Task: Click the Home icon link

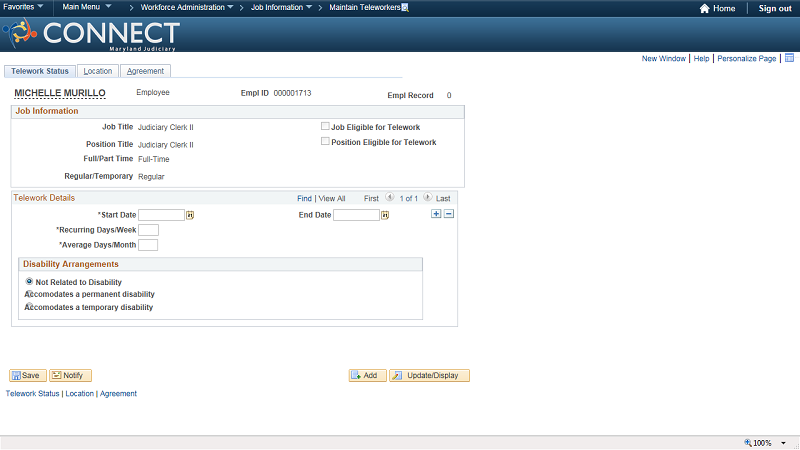Action: coord(705,8)
